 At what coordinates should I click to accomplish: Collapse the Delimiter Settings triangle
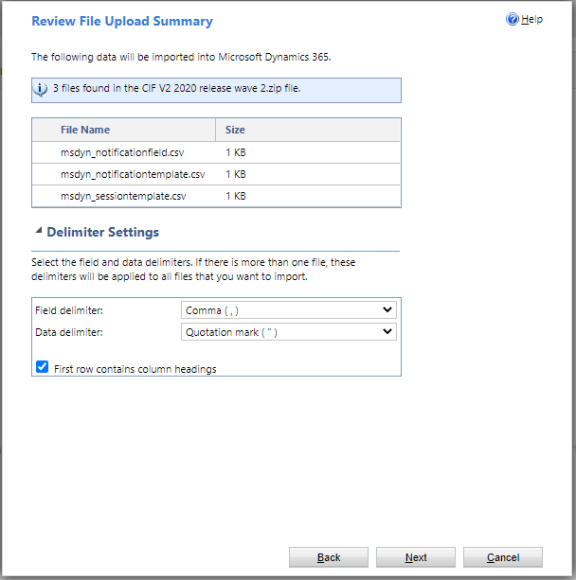(x=38, y=231)
